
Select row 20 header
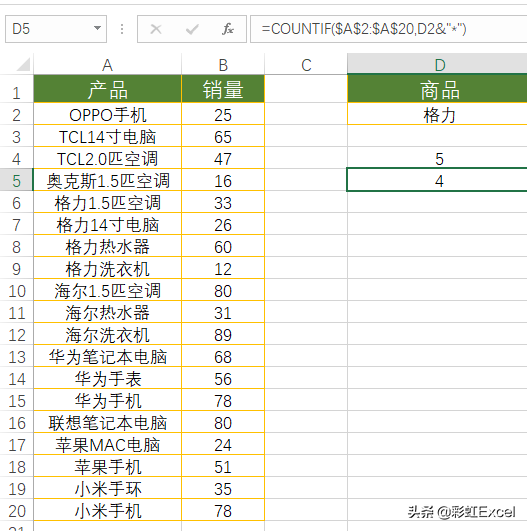(x=16, y=511)
